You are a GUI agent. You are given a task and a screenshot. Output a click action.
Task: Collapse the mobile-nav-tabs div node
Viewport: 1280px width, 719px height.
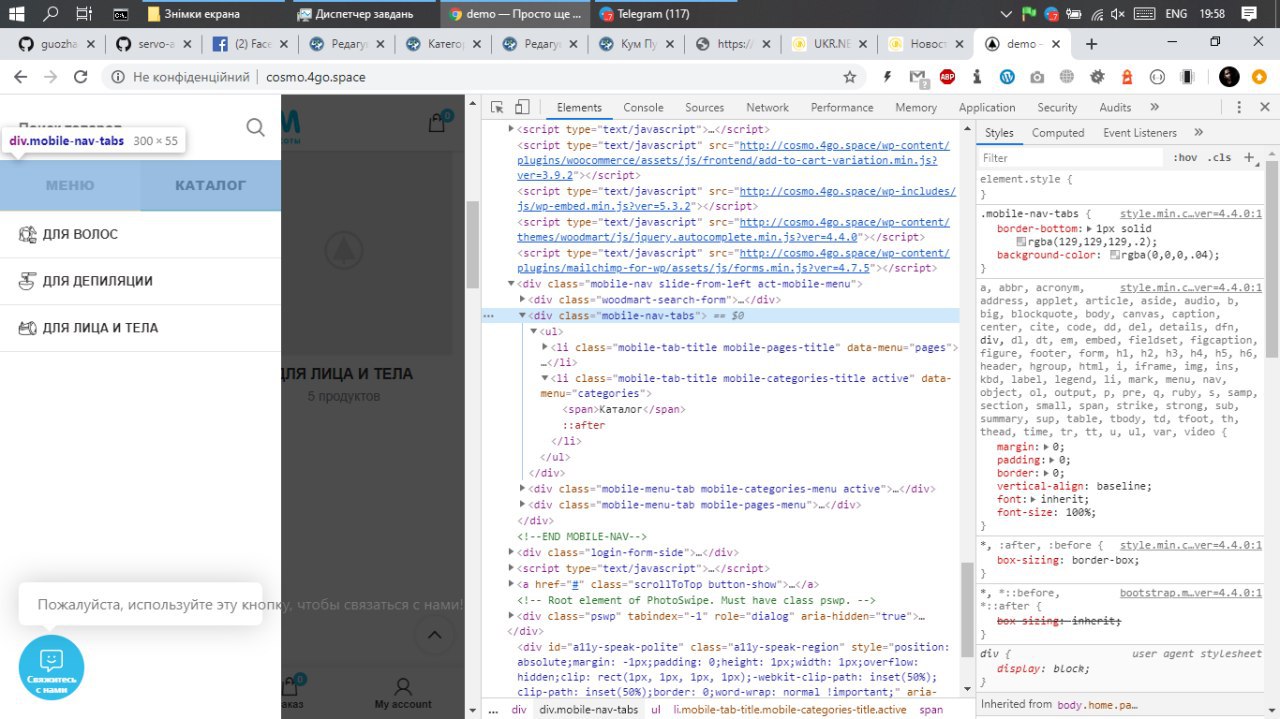(x=523, y=316)
